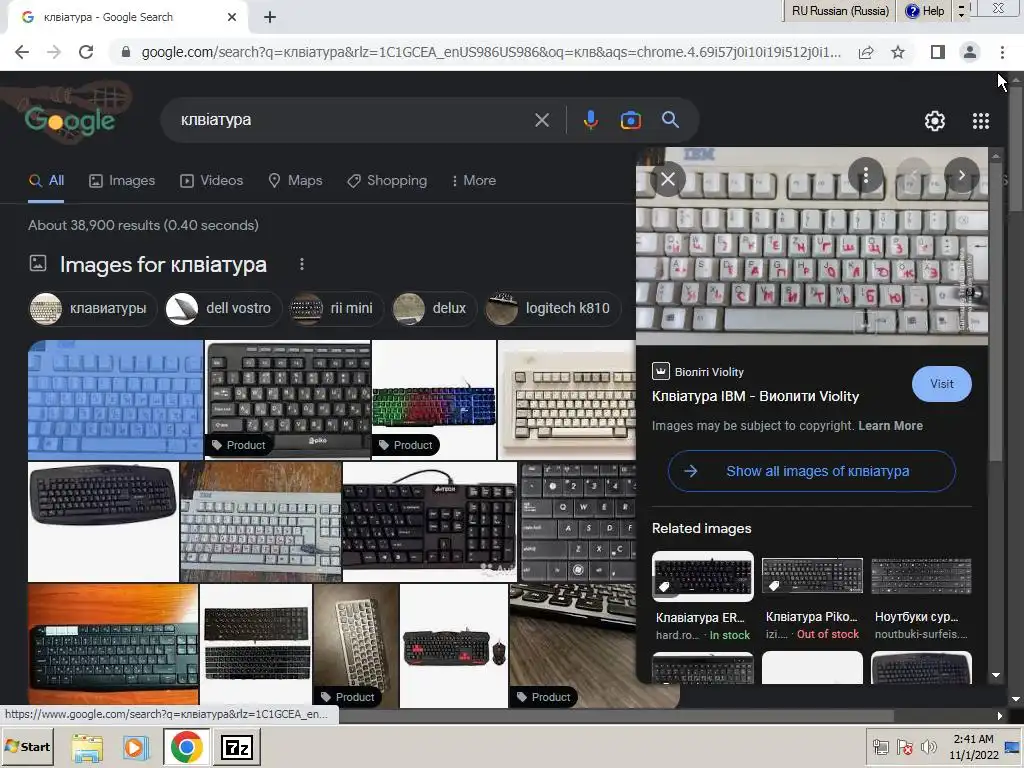Viewport: 1024px width, 768px height.
Task: Open the volume speaker tray icon
Action: click(928, 747)
